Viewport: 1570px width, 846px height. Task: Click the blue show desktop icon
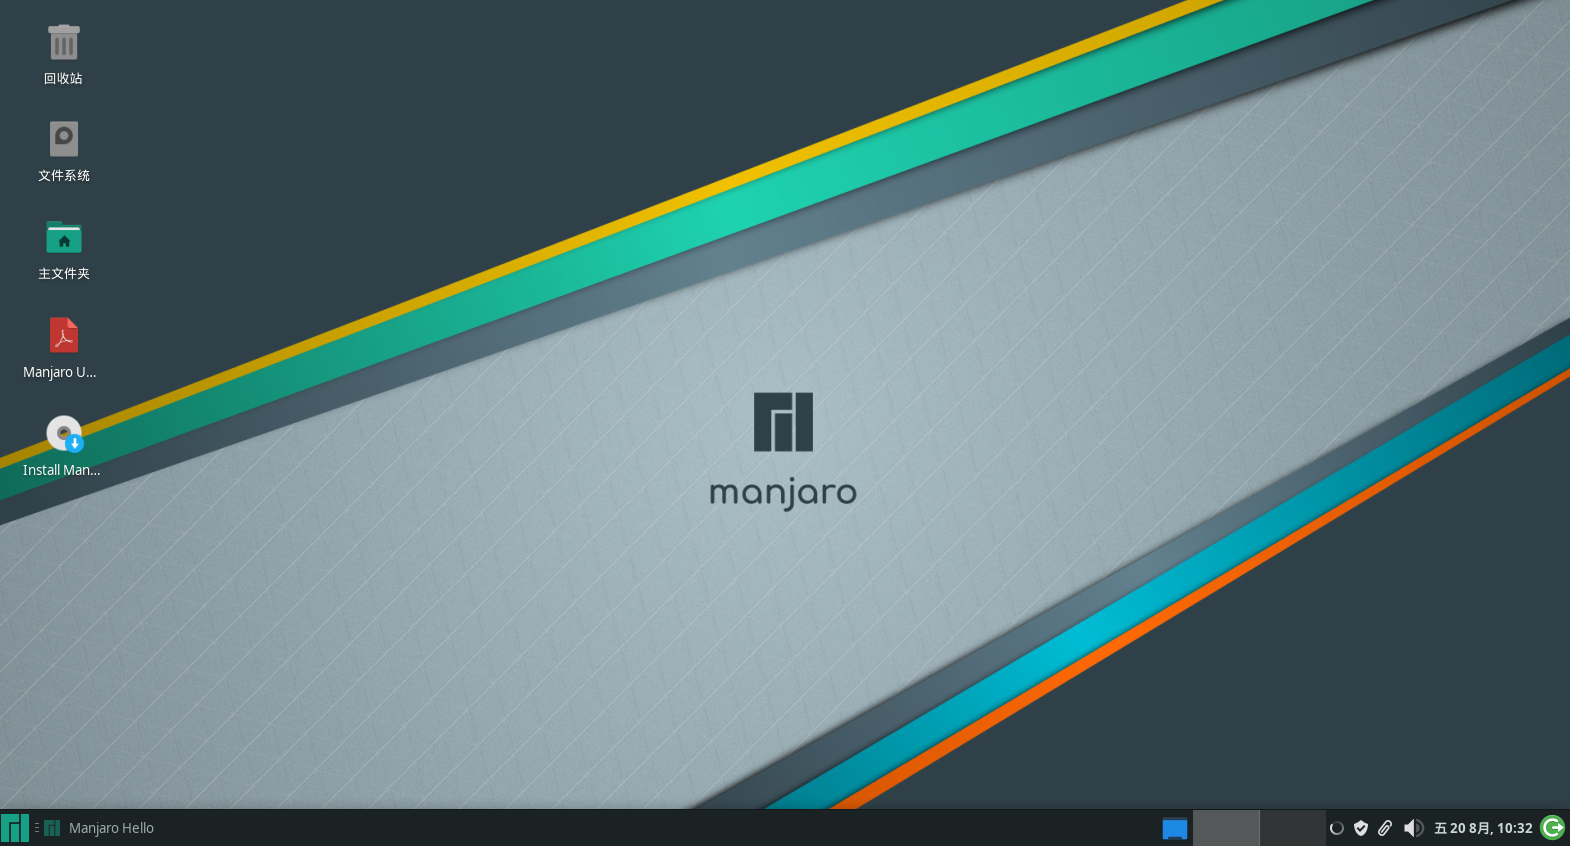(1175, 828)
